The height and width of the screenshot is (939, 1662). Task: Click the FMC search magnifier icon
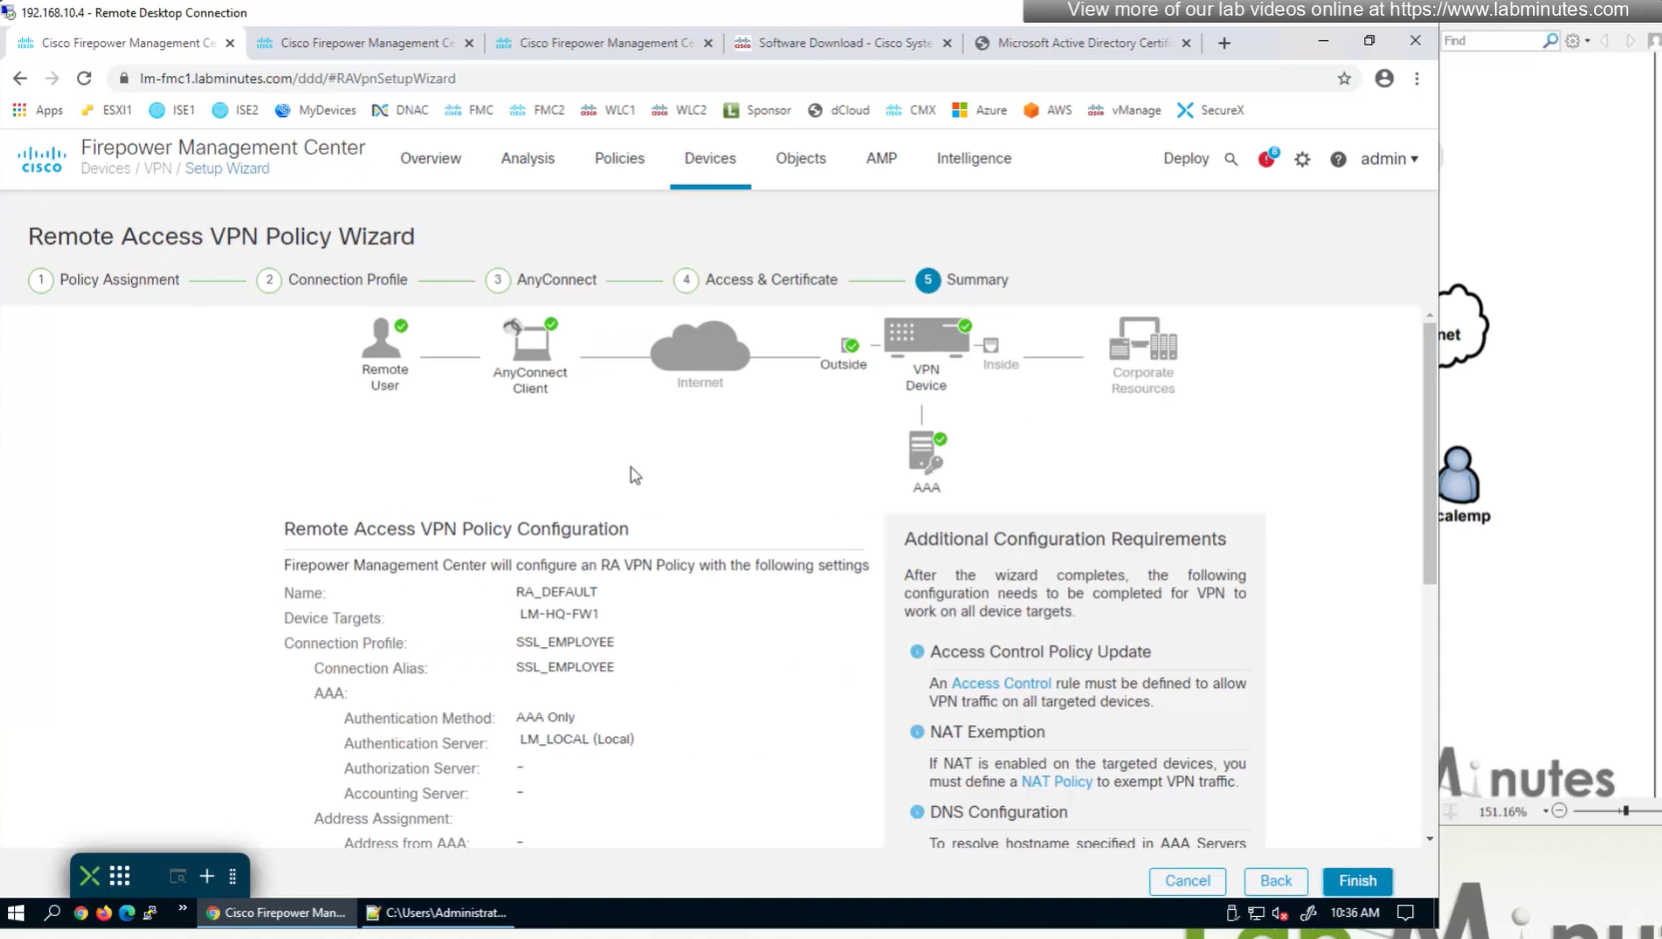click(x=1231, y=159)
